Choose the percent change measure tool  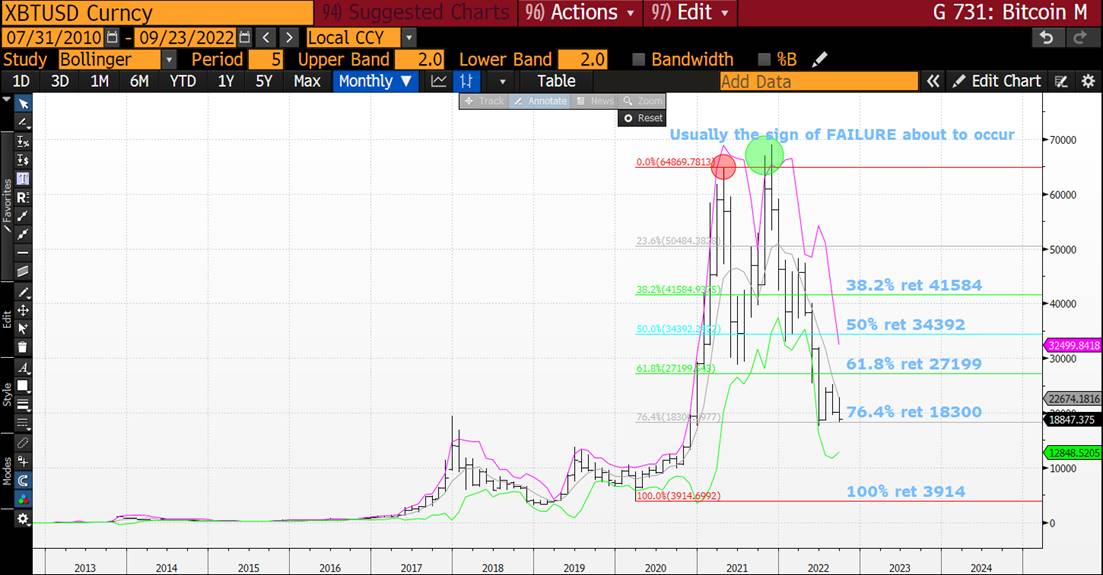23,141
